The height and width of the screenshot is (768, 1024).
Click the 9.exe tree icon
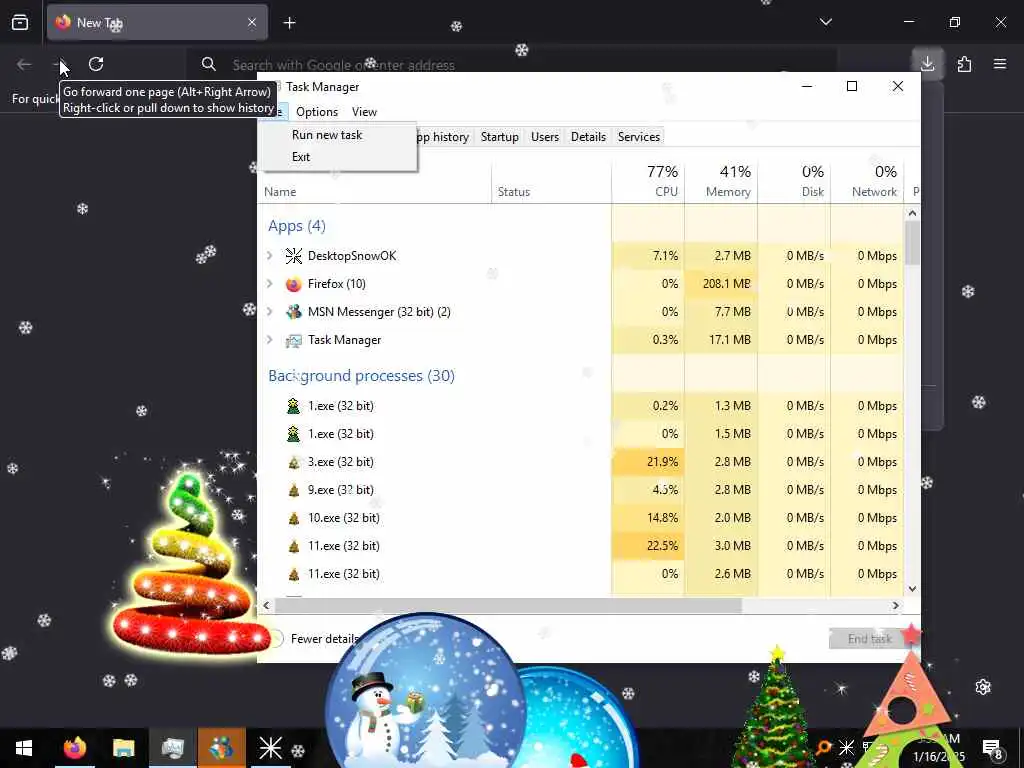coord(294,490)
